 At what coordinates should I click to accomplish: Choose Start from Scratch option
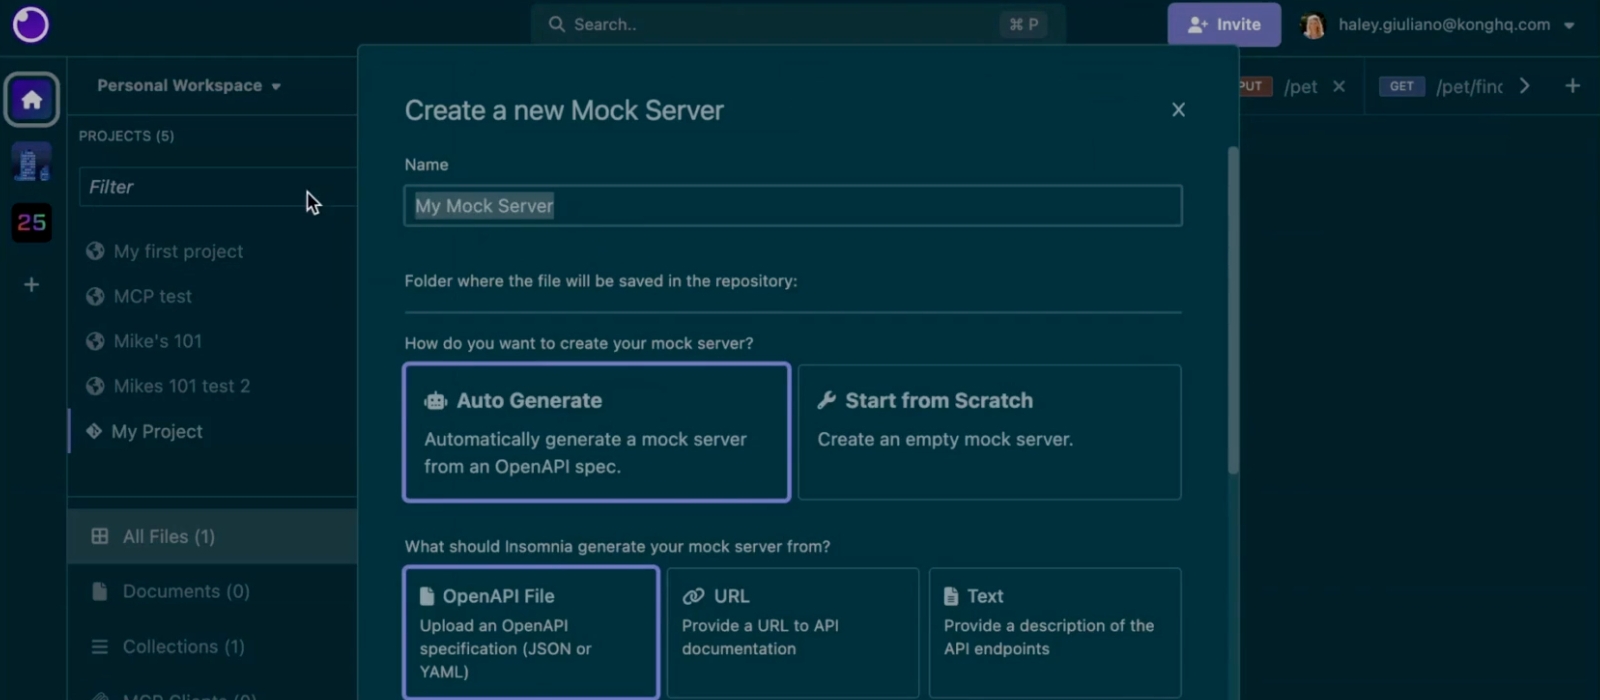point(989,432)
